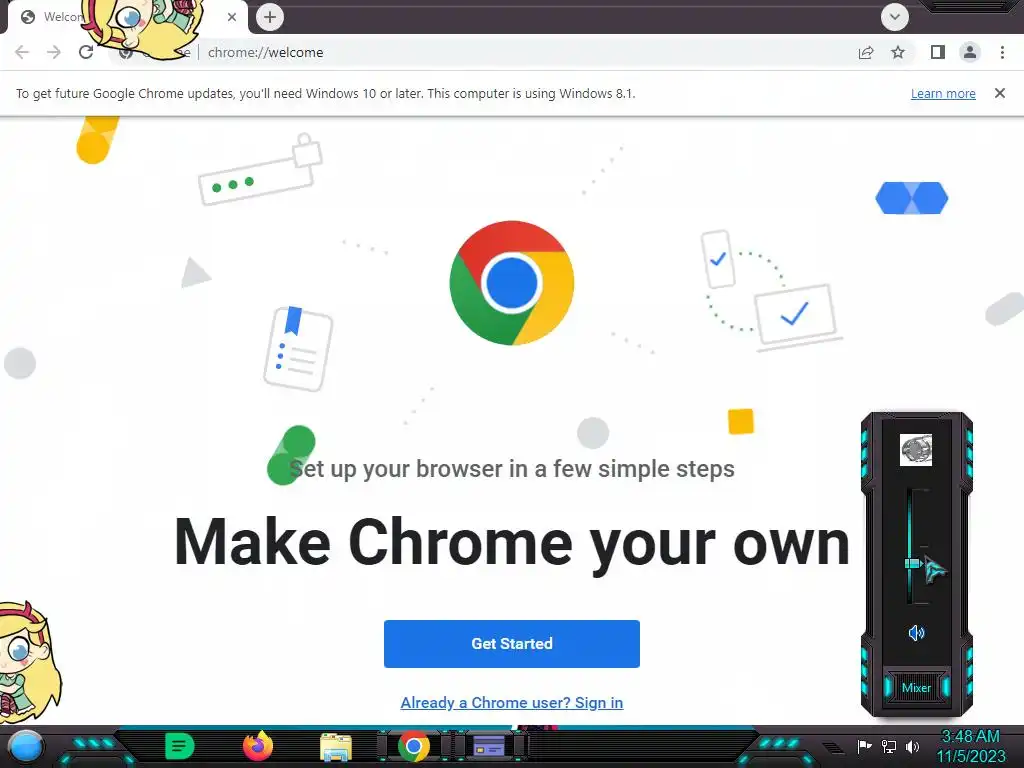Open the Chrome three-dot menu

click(1002, 52)
